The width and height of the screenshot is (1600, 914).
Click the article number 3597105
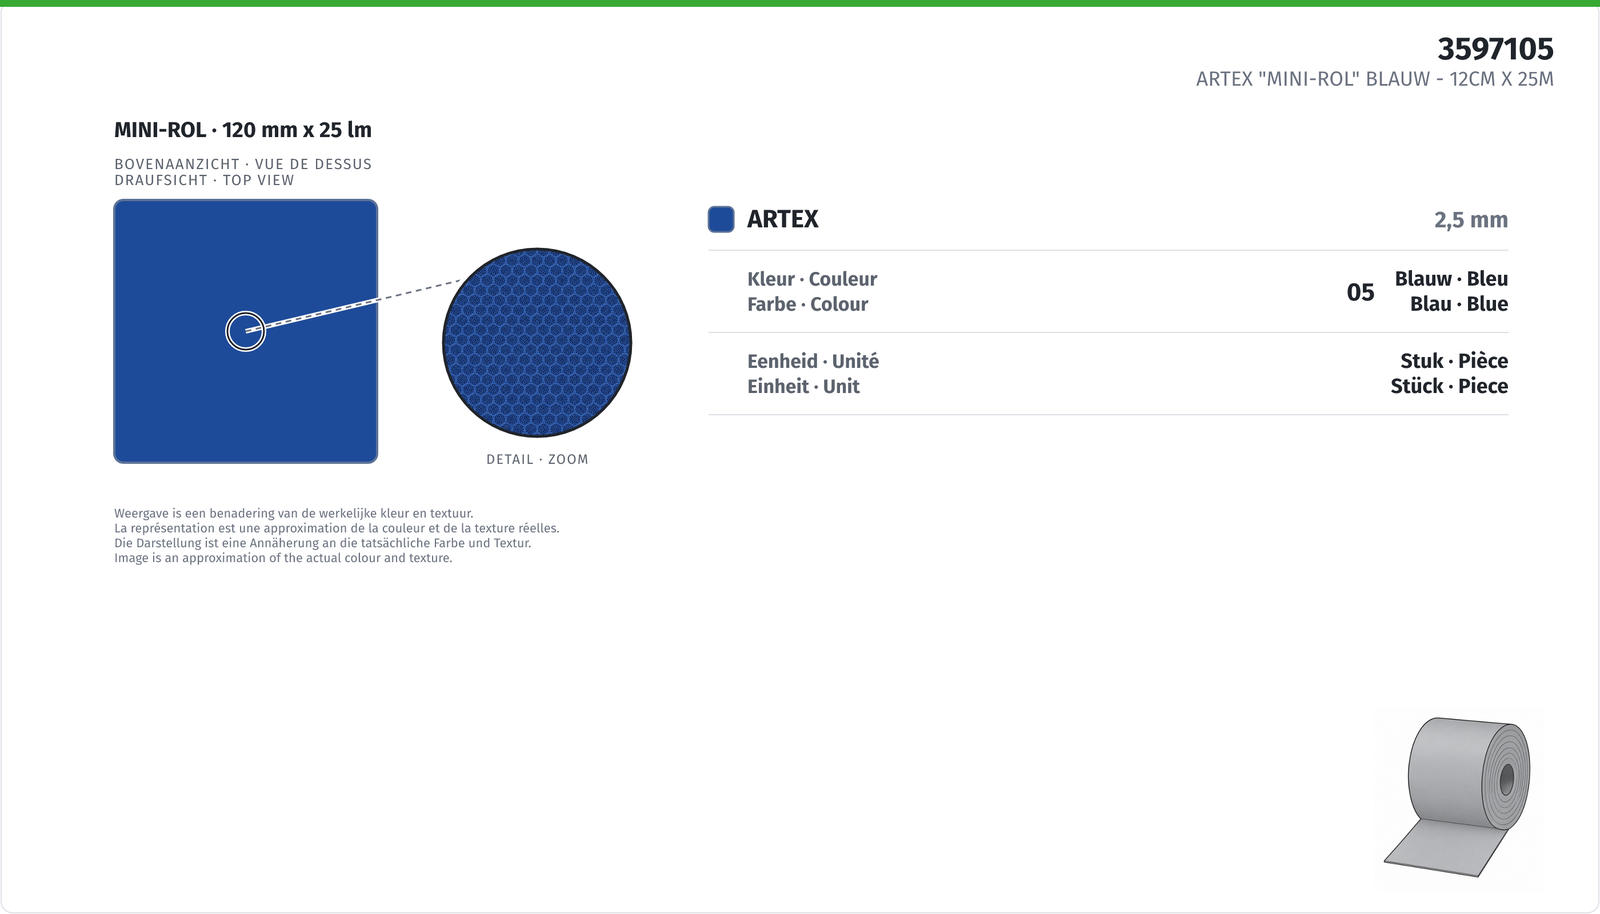[x=1495, y=49]
